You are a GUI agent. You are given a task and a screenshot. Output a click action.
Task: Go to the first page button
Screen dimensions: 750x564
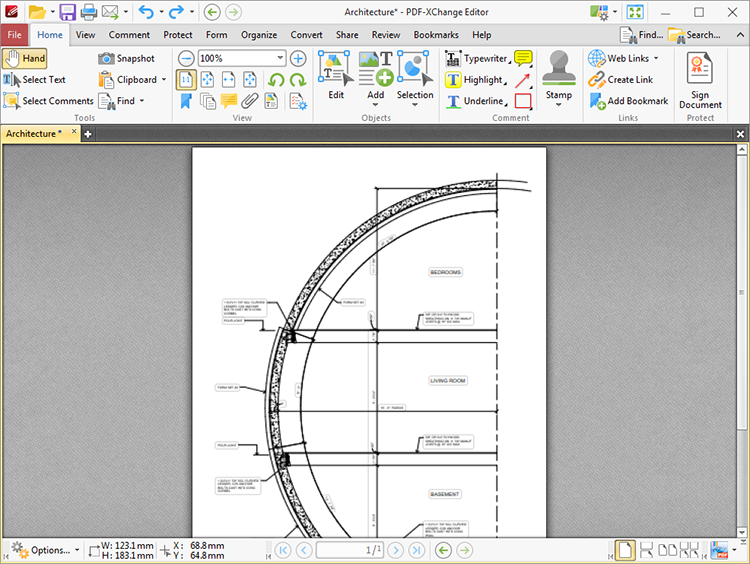coord(283,550)
